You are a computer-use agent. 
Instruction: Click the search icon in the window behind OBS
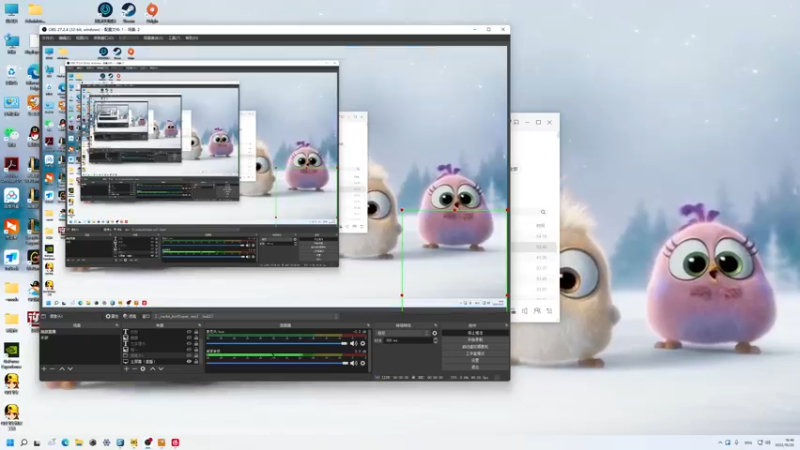click(x=543, y=212)
